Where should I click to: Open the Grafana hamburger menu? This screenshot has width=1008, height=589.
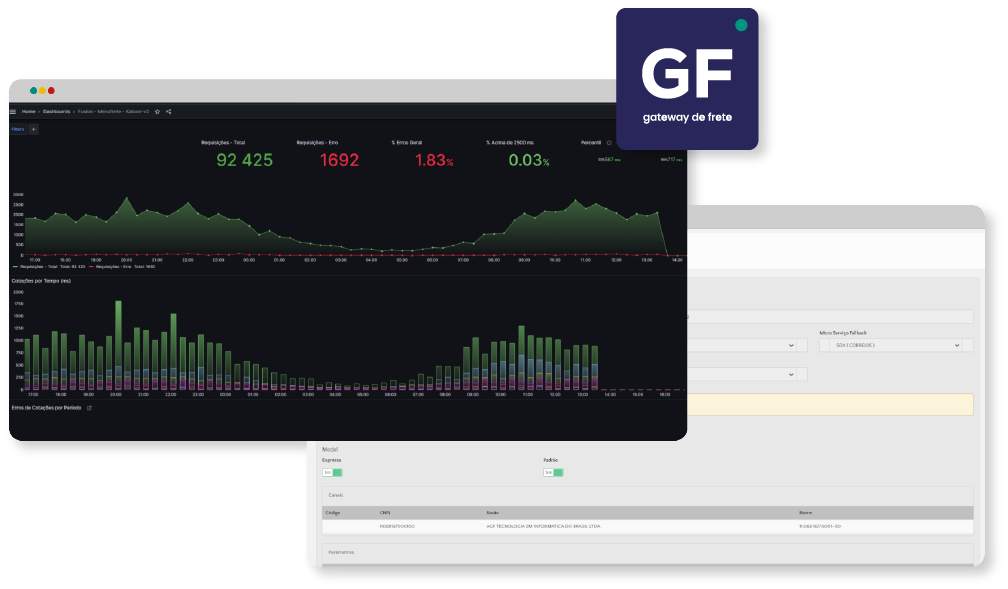coord(13,112)
